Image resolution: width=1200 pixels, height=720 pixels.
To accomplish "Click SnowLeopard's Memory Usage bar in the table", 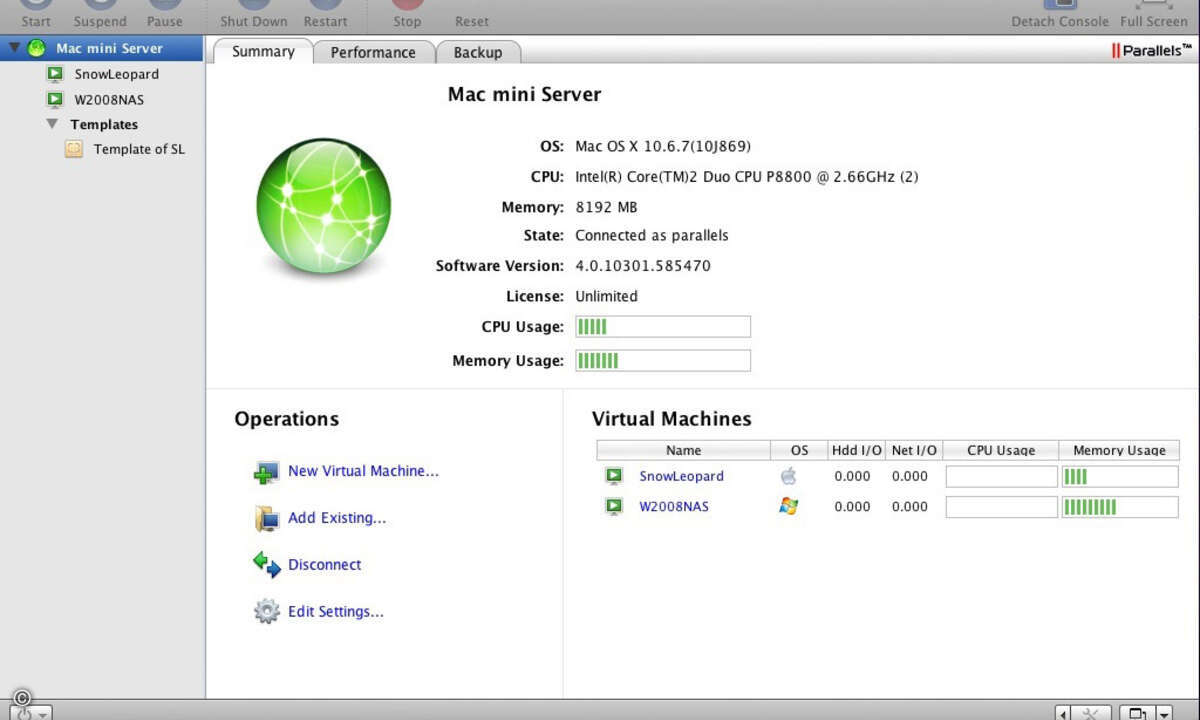I will pos(1119,477).
